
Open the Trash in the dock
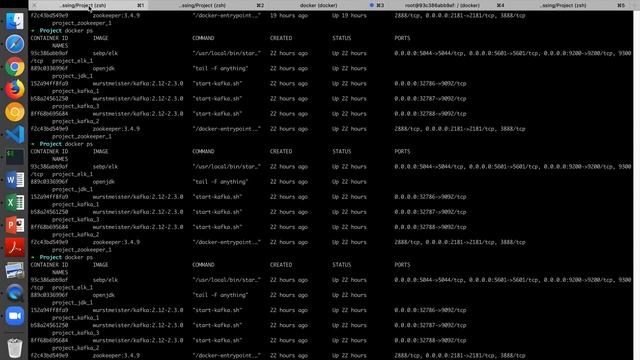click(15, 348)
